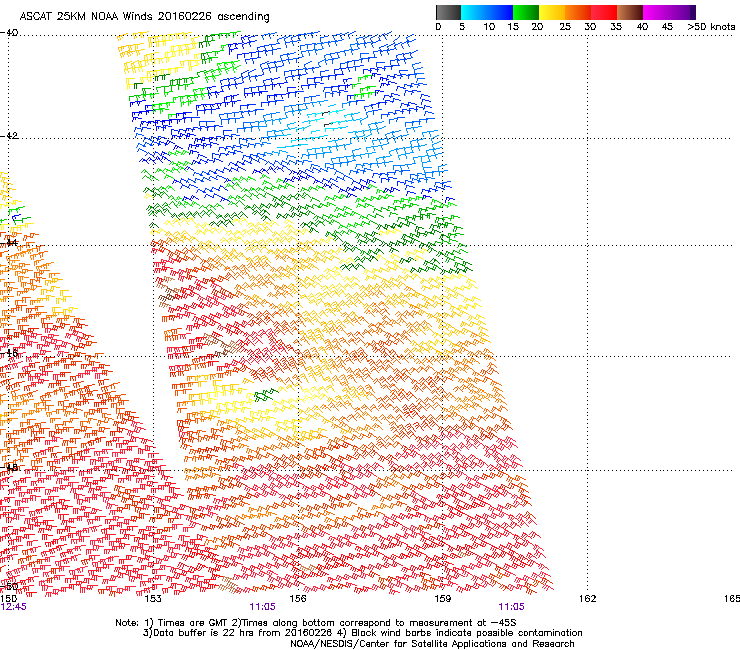Click the 20 legend scale number

537,27
